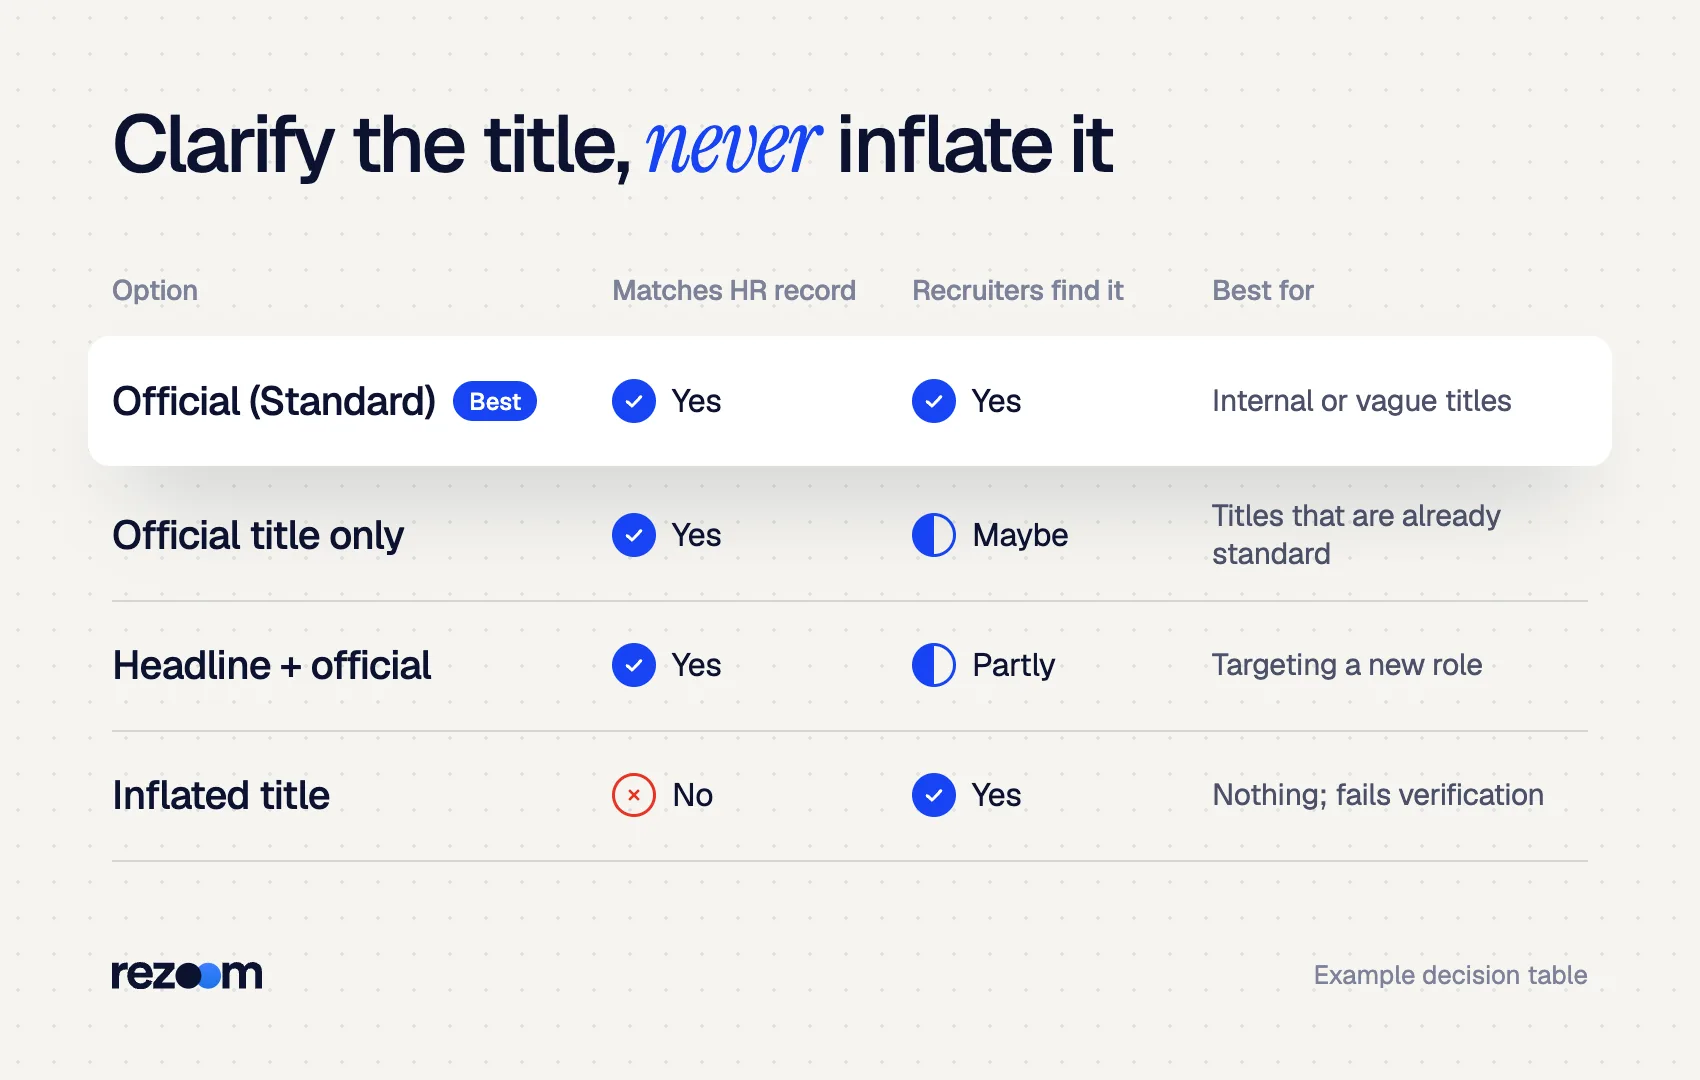This screenshot has width=1700, height=1080.
Task: Click the Matches HR record checkmark for Headline + official
Action: click(634, 665)
